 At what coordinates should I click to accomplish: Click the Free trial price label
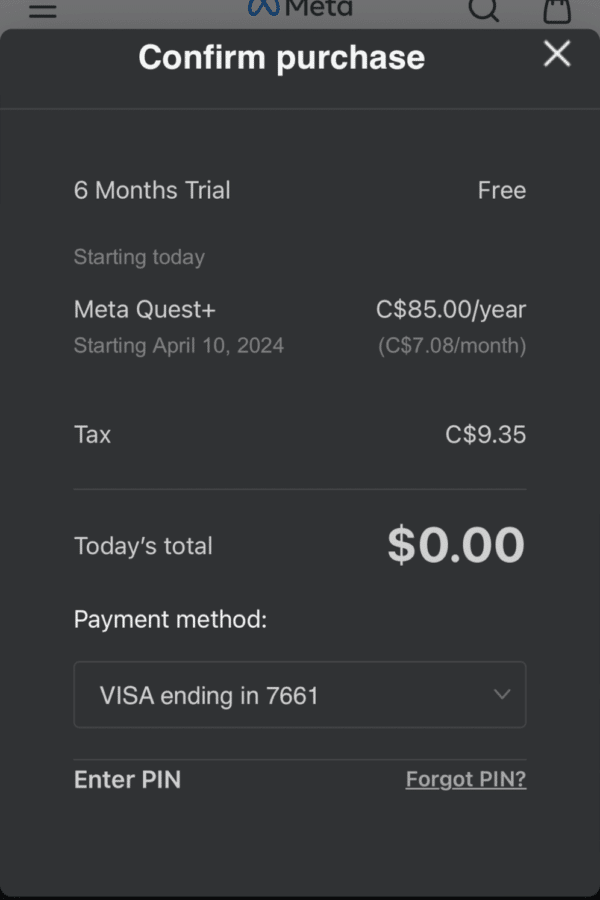(x=502, y=190)
